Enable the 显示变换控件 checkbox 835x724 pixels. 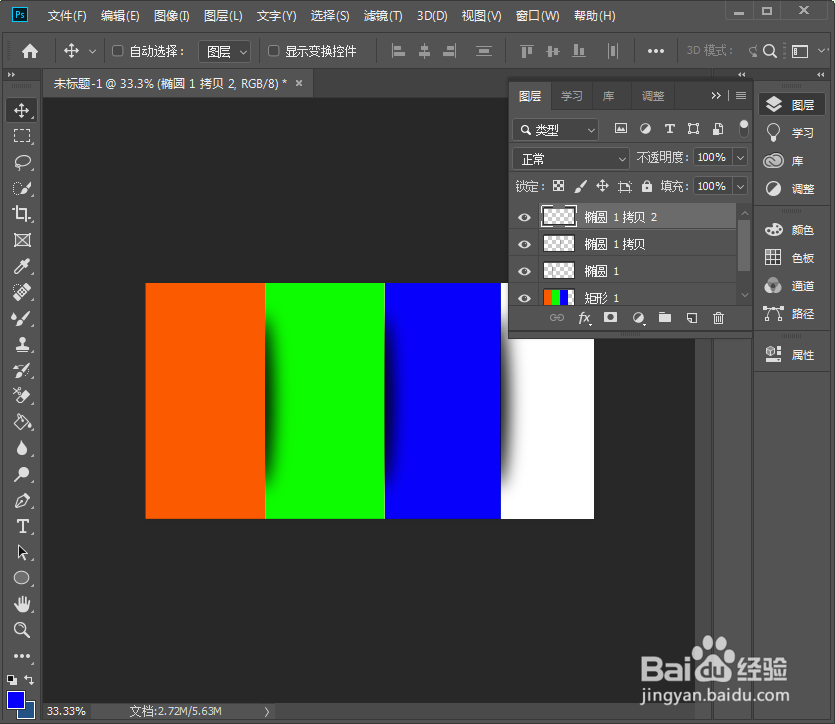(273, 51)
